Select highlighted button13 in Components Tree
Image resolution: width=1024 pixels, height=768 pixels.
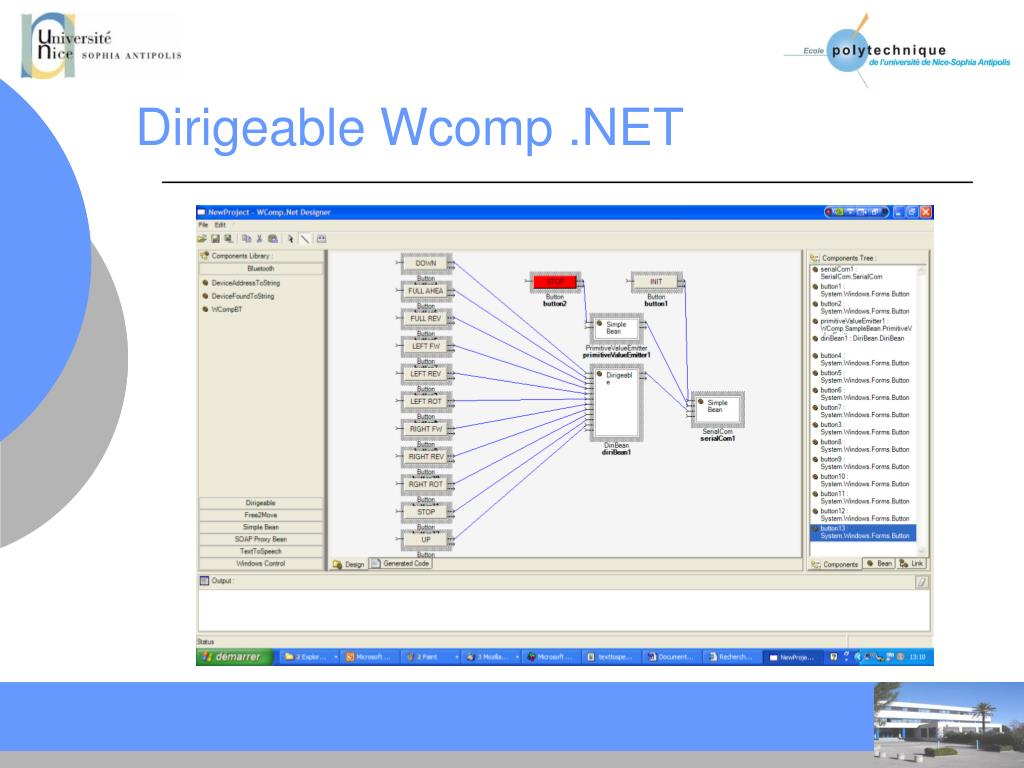tap(863, 532)
